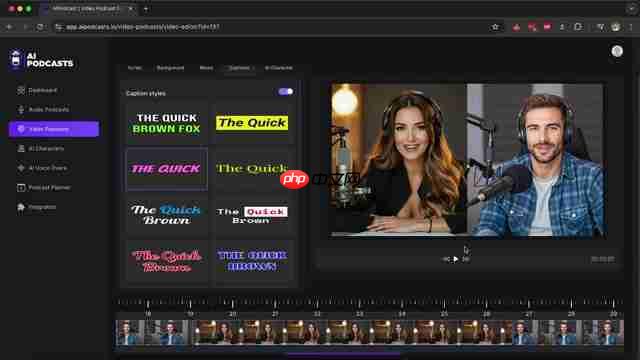
Task: Toggle the Caption styles switch
Action: click(x=286, y=91)
